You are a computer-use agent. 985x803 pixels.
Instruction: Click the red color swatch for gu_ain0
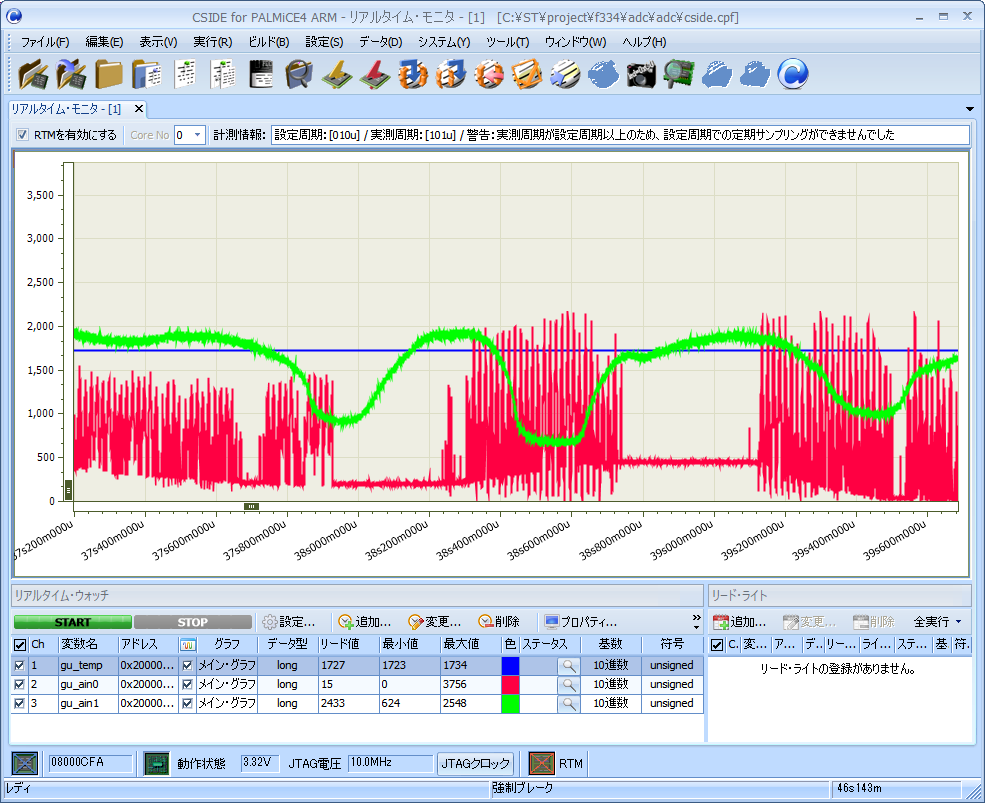point(510,684)
